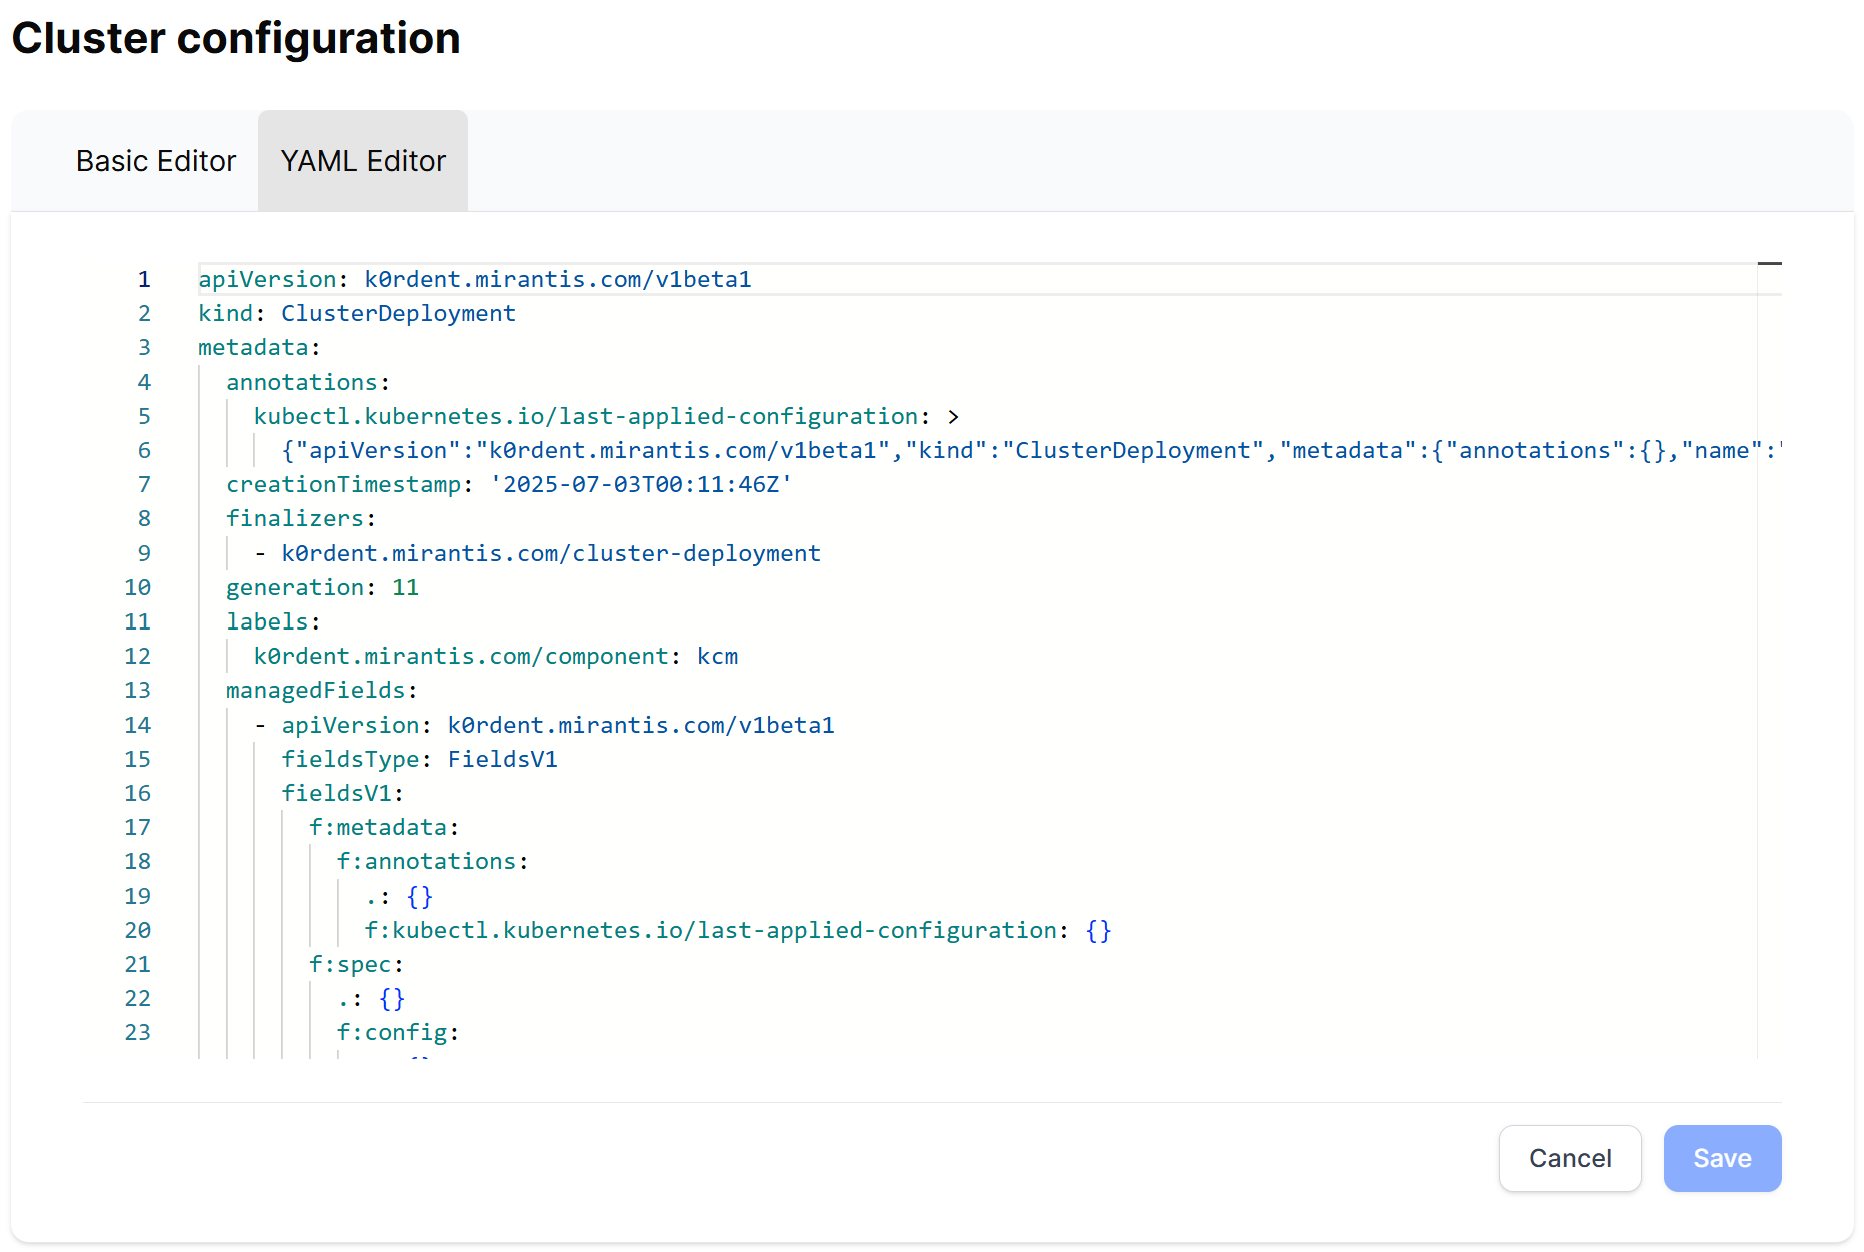Switch to the Basic Editor tab

pyautogui.click(x=156, y=161)
